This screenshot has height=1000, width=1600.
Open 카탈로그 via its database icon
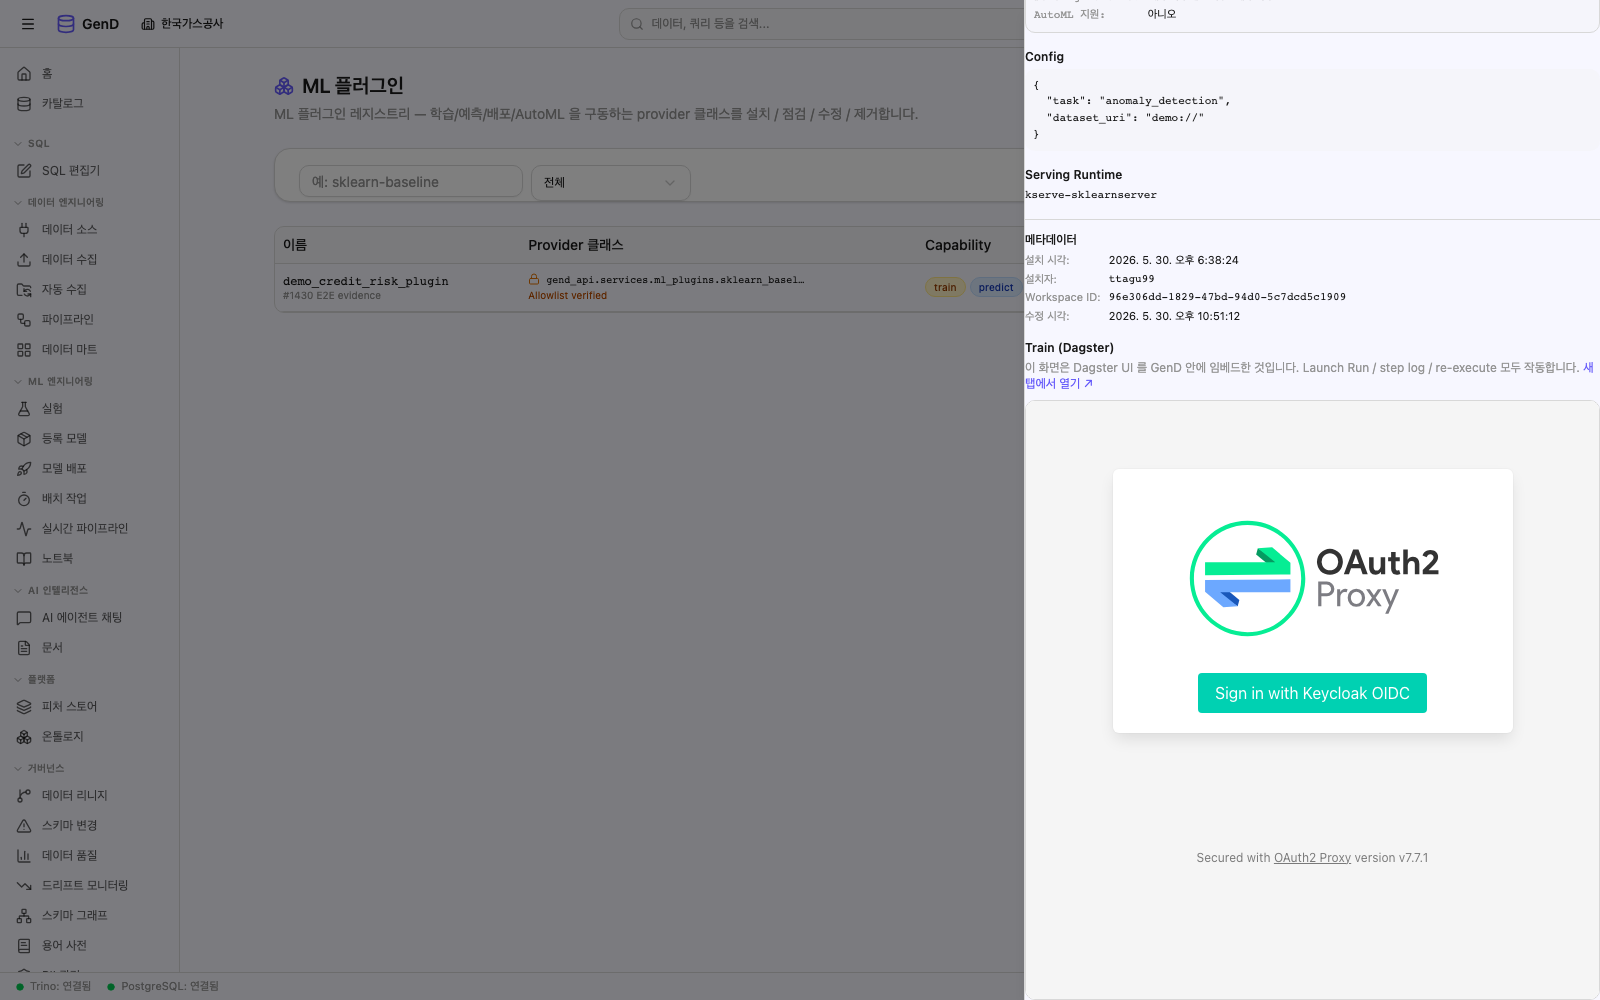coord(24,104)
